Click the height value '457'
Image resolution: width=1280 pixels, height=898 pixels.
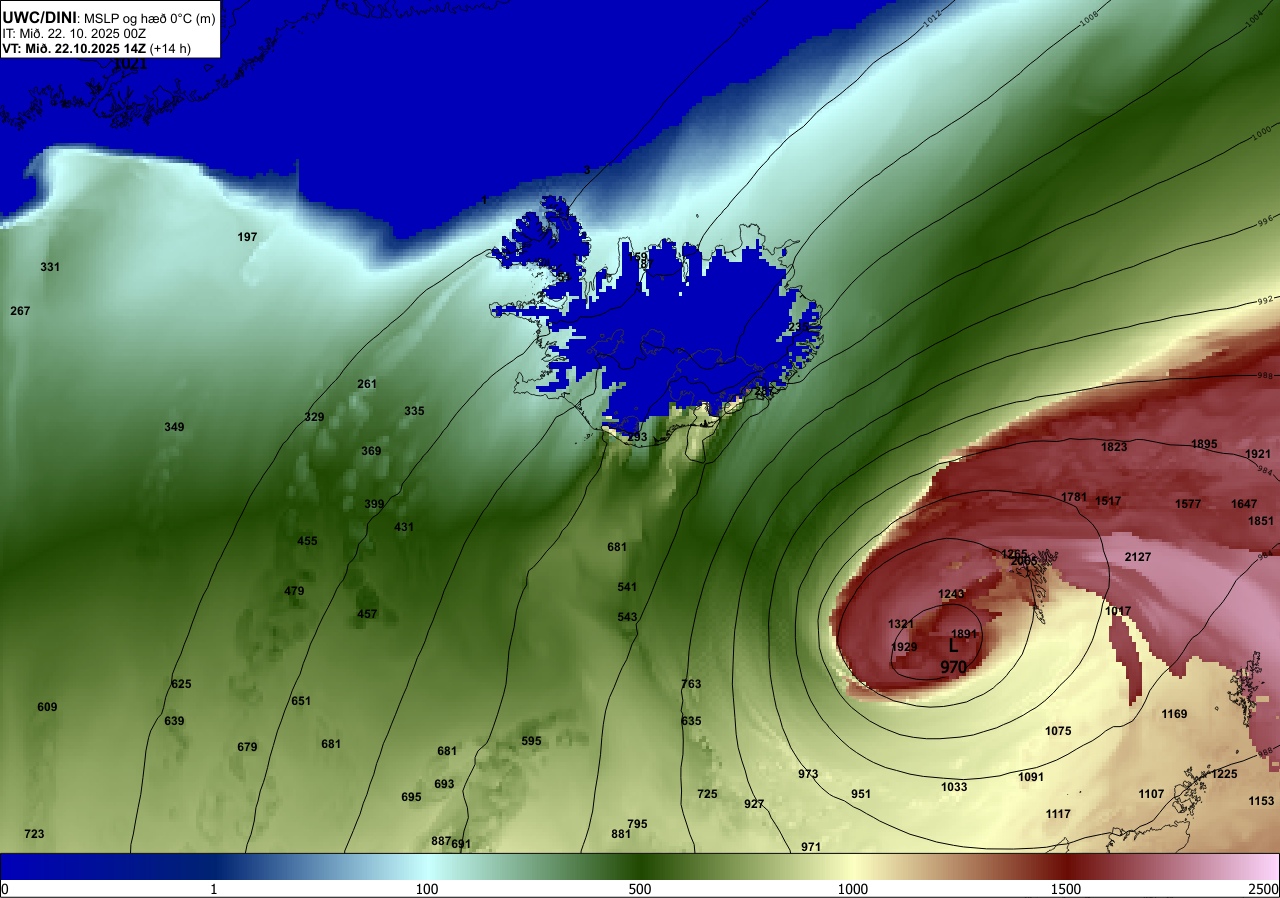[367, 614]
